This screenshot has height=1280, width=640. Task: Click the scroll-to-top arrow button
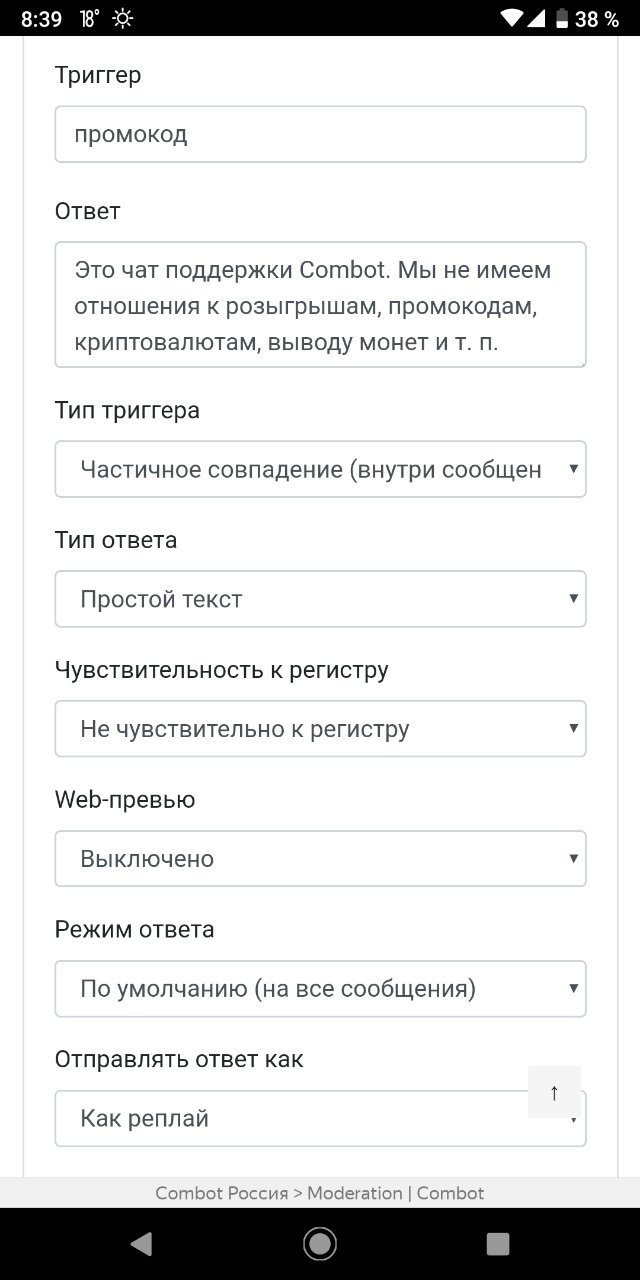[554, 1092]
